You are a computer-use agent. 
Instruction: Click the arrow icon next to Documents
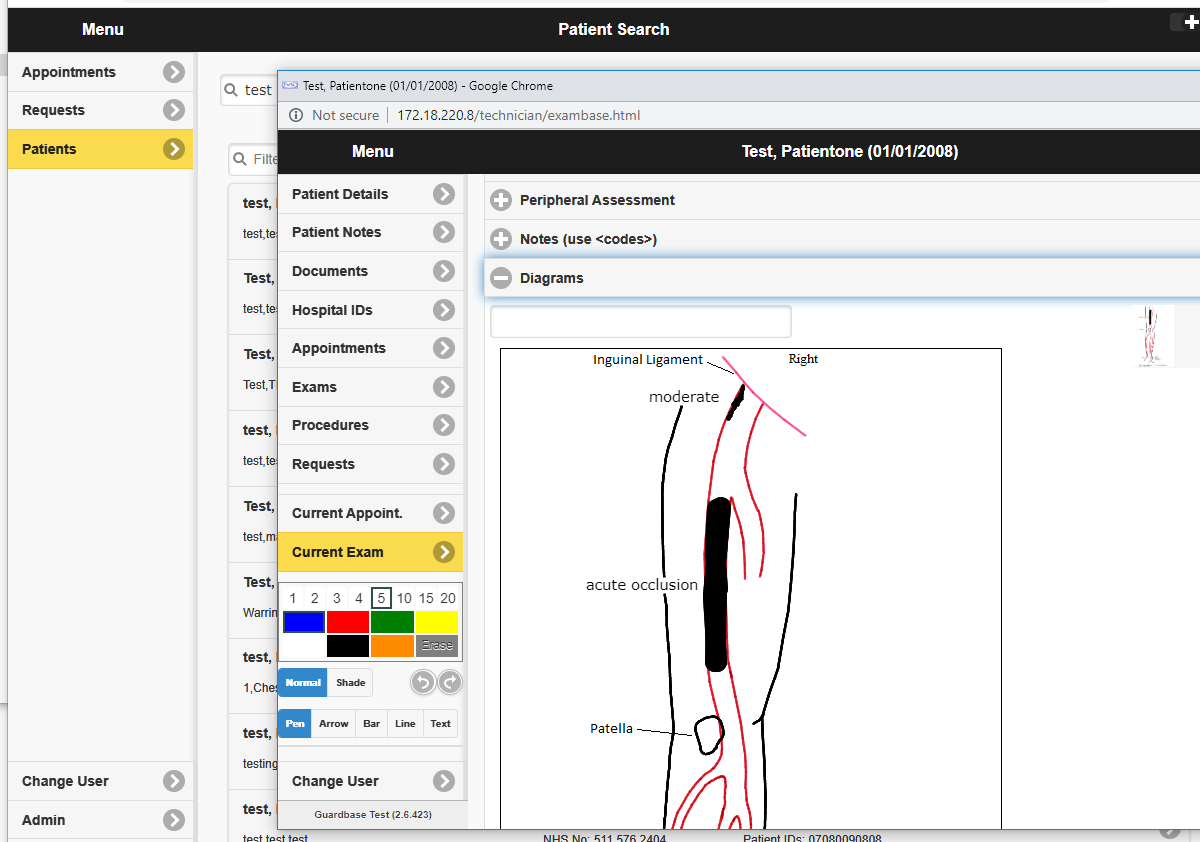pyautogui.click(x=444, y=271)
